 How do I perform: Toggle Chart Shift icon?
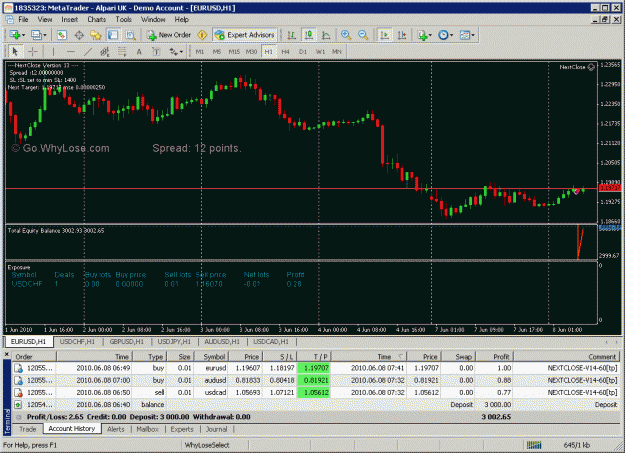click(401, 35)
